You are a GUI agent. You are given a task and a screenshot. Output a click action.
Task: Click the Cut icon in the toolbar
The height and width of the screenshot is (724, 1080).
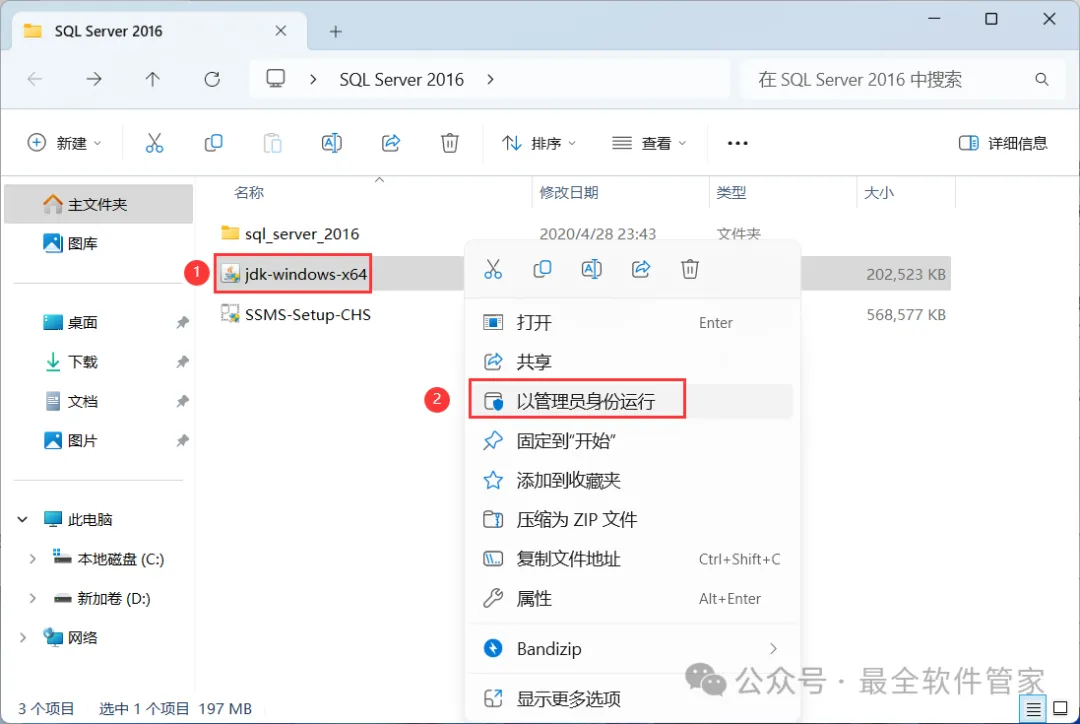point(154,143)
